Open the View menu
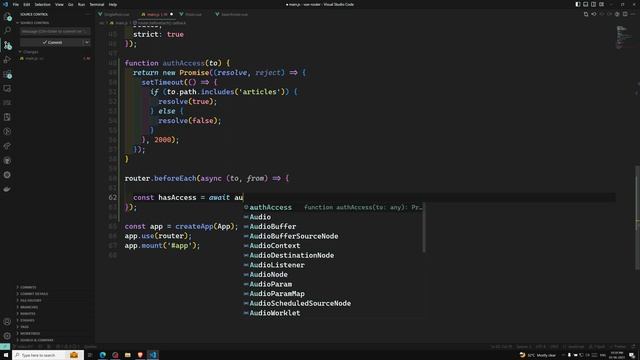The width and height of the screenshot is (640, 360). tap(59, 4)
